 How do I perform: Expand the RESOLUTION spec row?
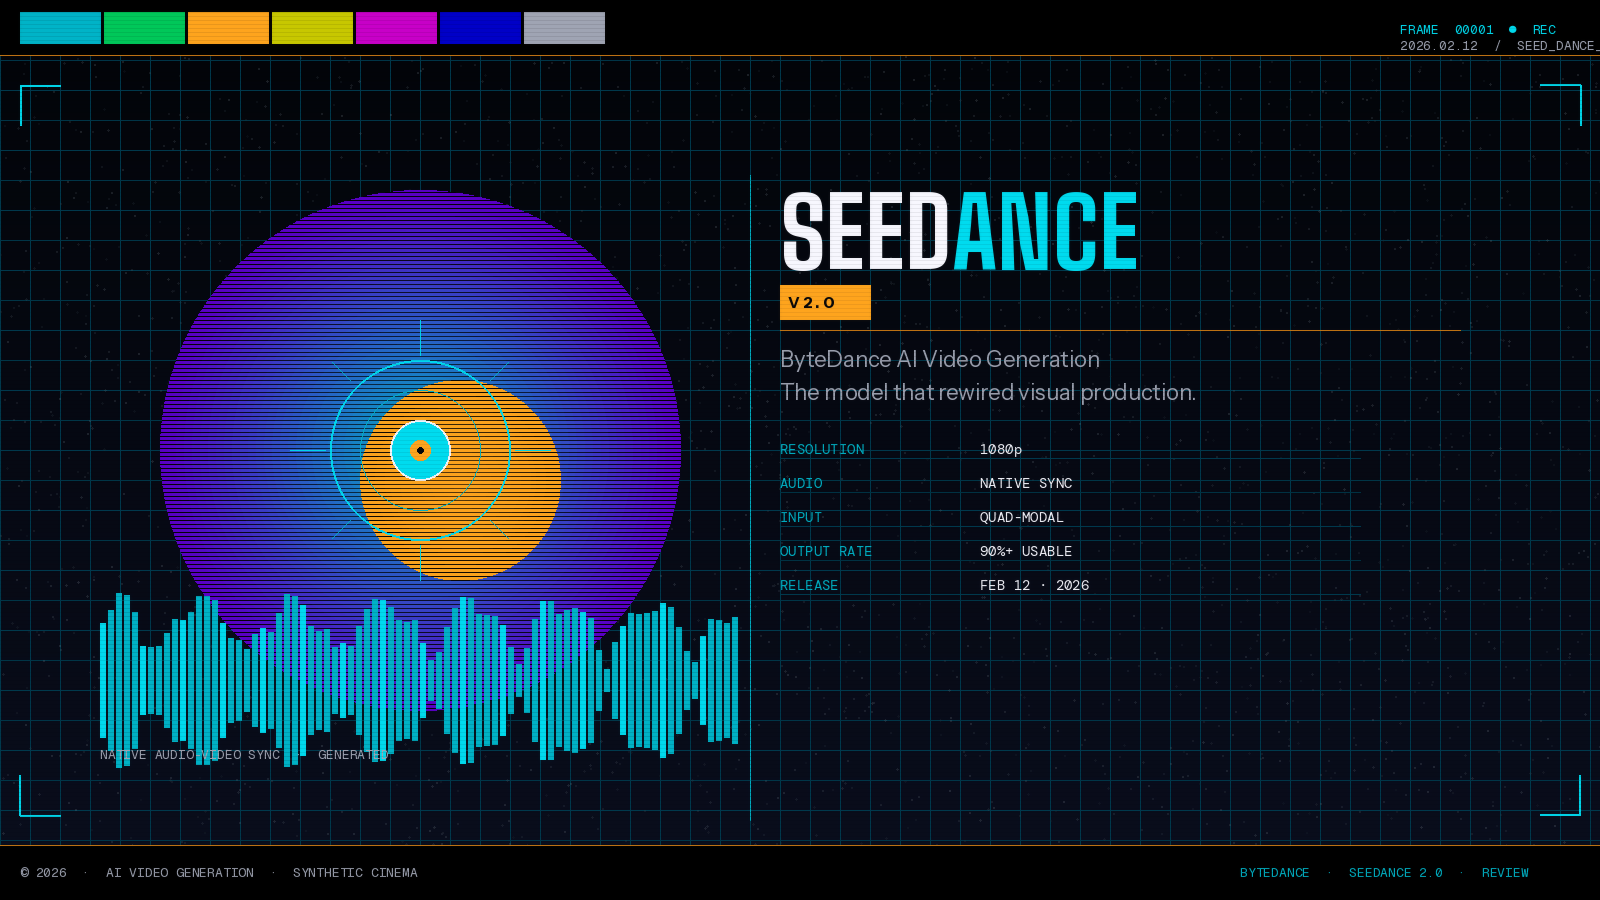point(822,449)
